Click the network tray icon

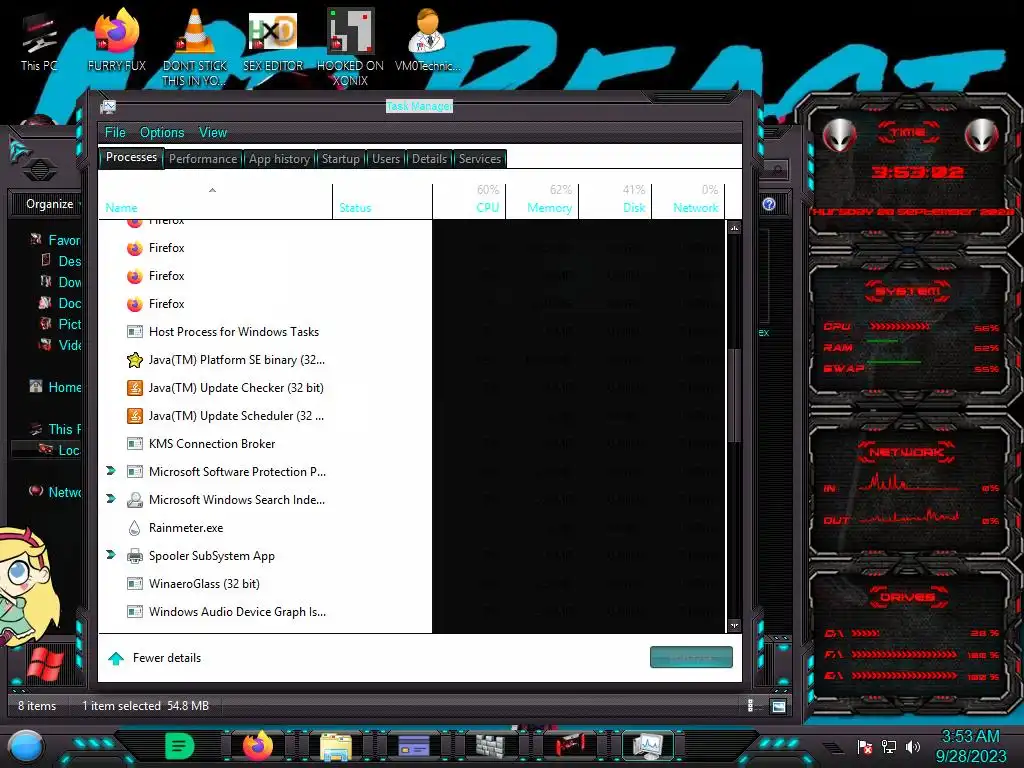[x=889, y=746]
